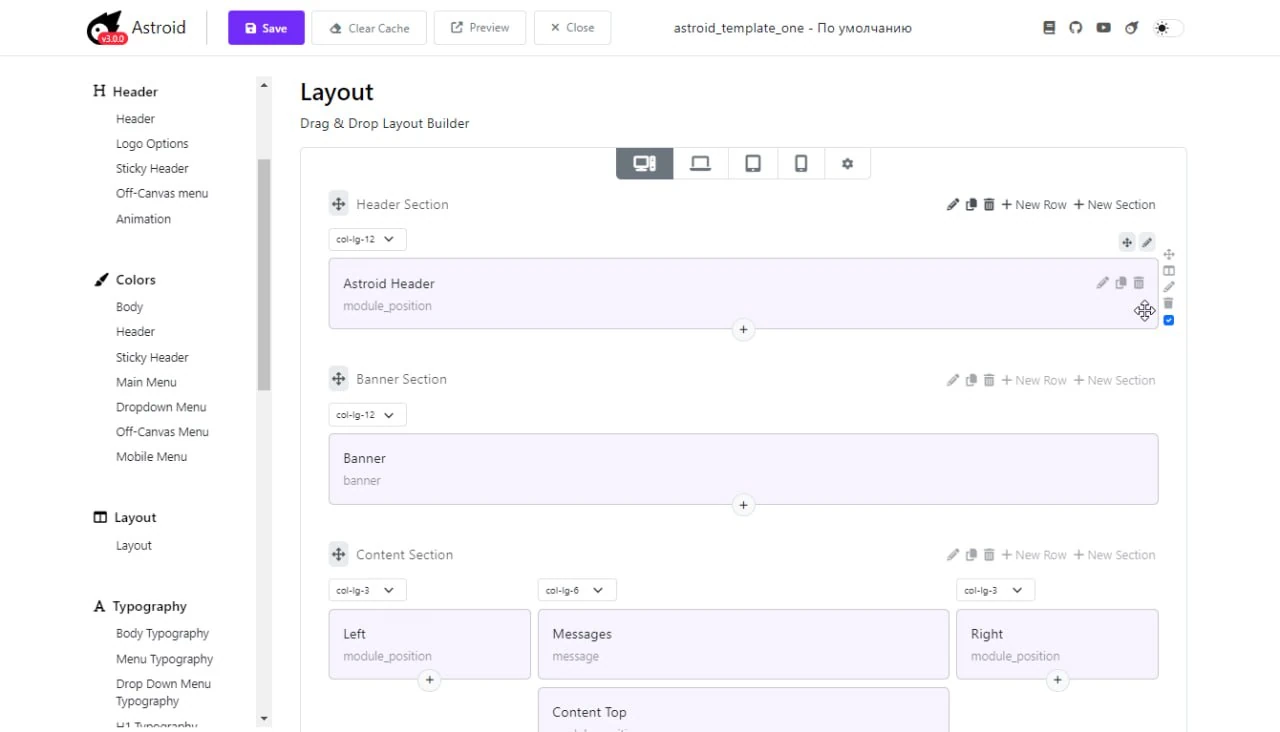The image size is (1280, 732).
Task: Open the template Preview
Action: click(480, 28)
